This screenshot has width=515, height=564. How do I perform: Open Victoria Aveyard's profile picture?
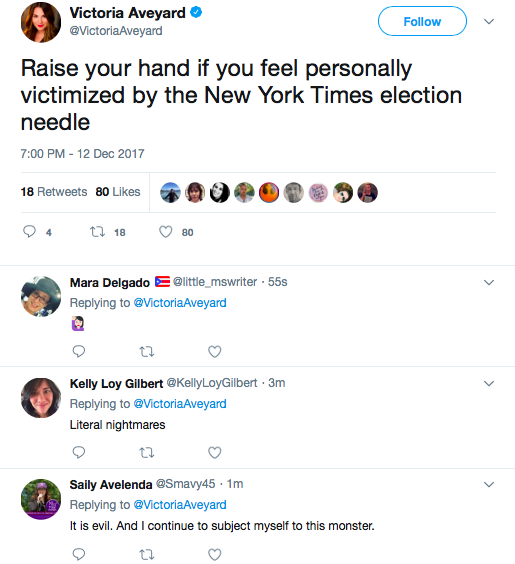[41, 22]
